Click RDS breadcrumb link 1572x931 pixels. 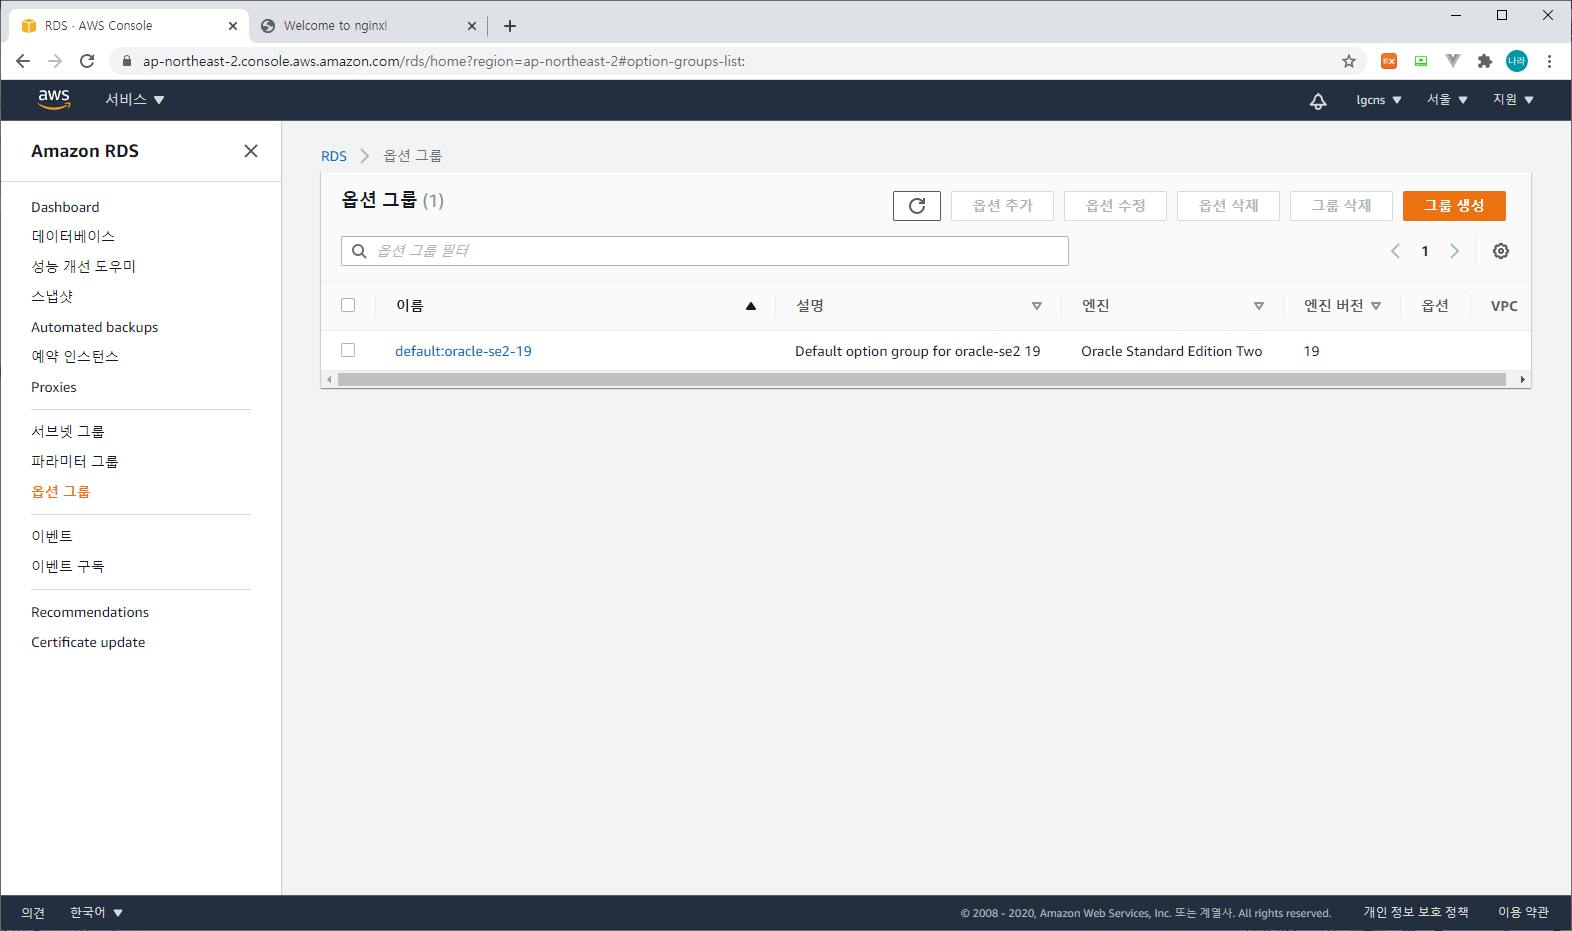[x=334, y=156]
